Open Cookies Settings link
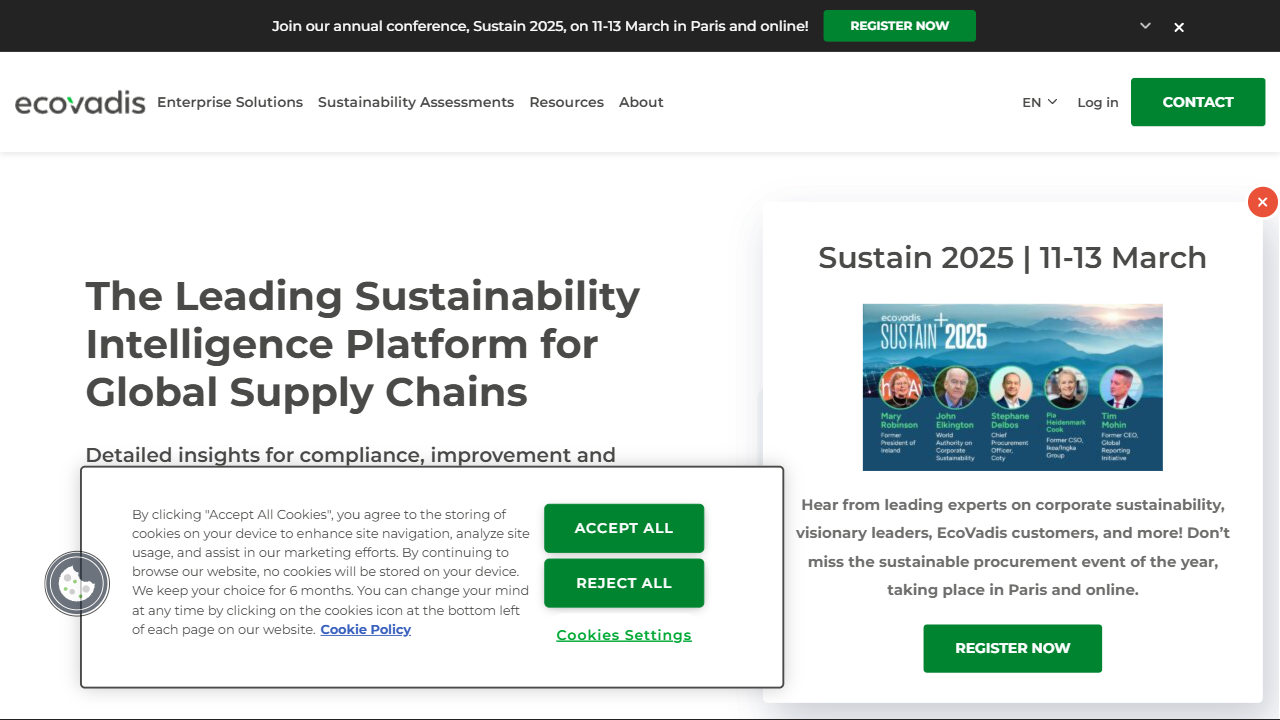1280x720 pixels. click(624, 635)
